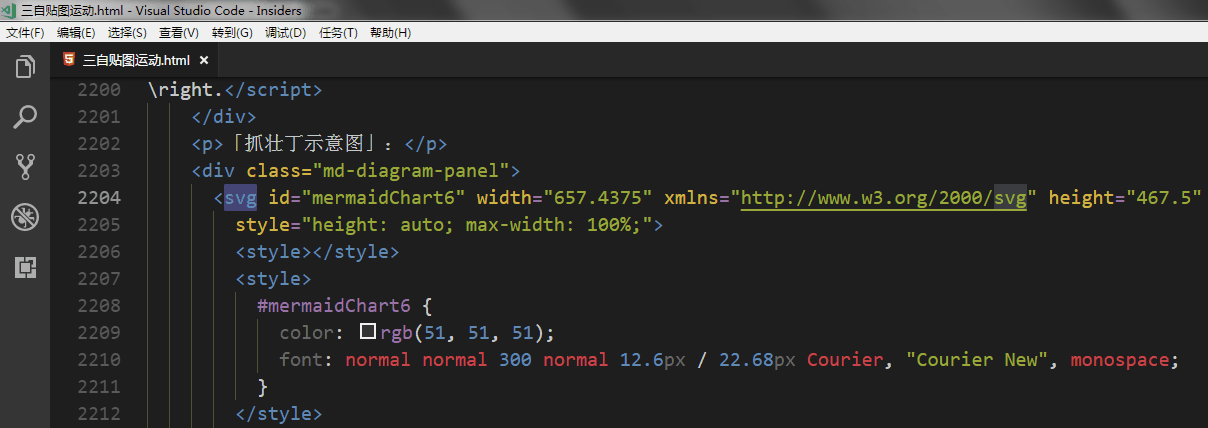
Task: Open the 任务(T) menu
Action: point(338,33)
